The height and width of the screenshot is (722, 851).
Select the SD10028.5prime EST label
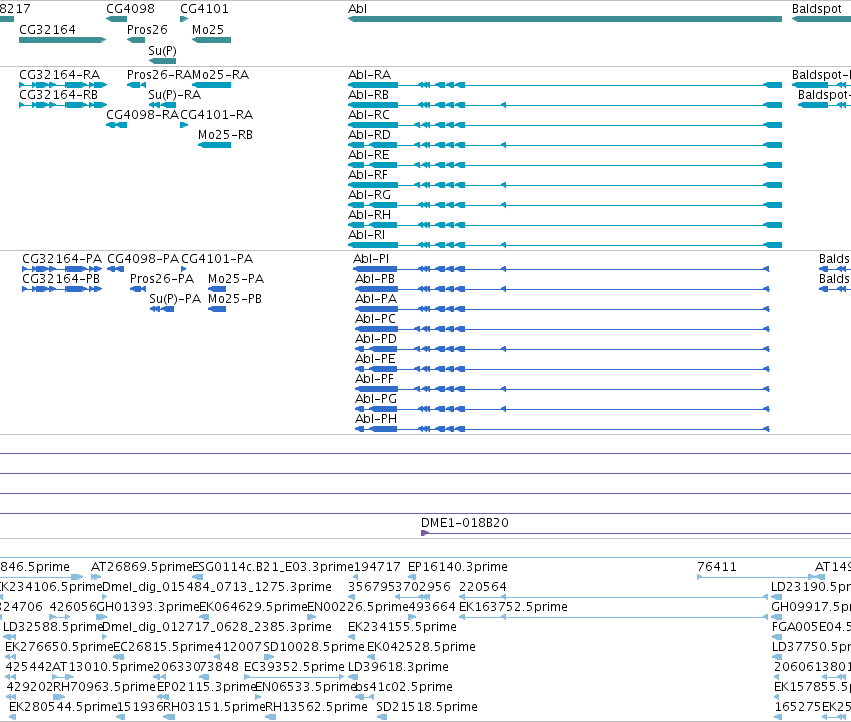(x=314, y=647)
